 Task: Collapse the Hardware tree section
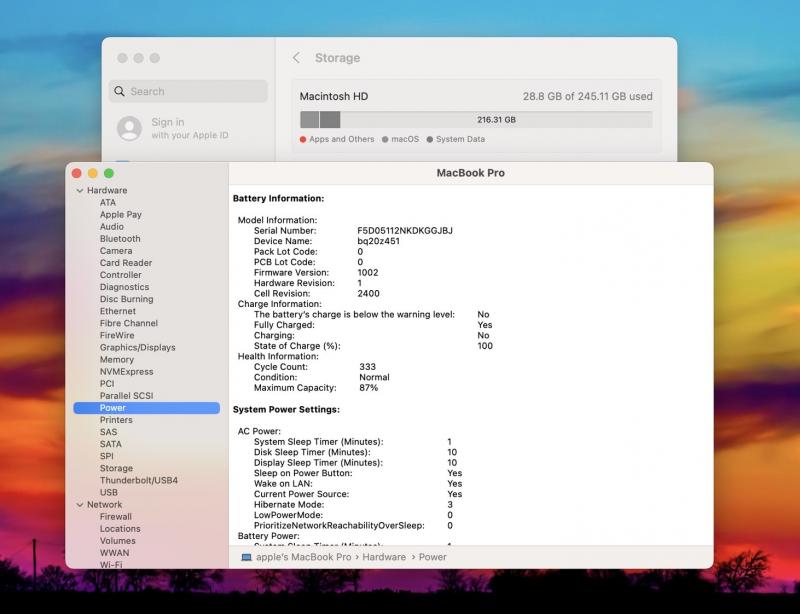(79, 190)
